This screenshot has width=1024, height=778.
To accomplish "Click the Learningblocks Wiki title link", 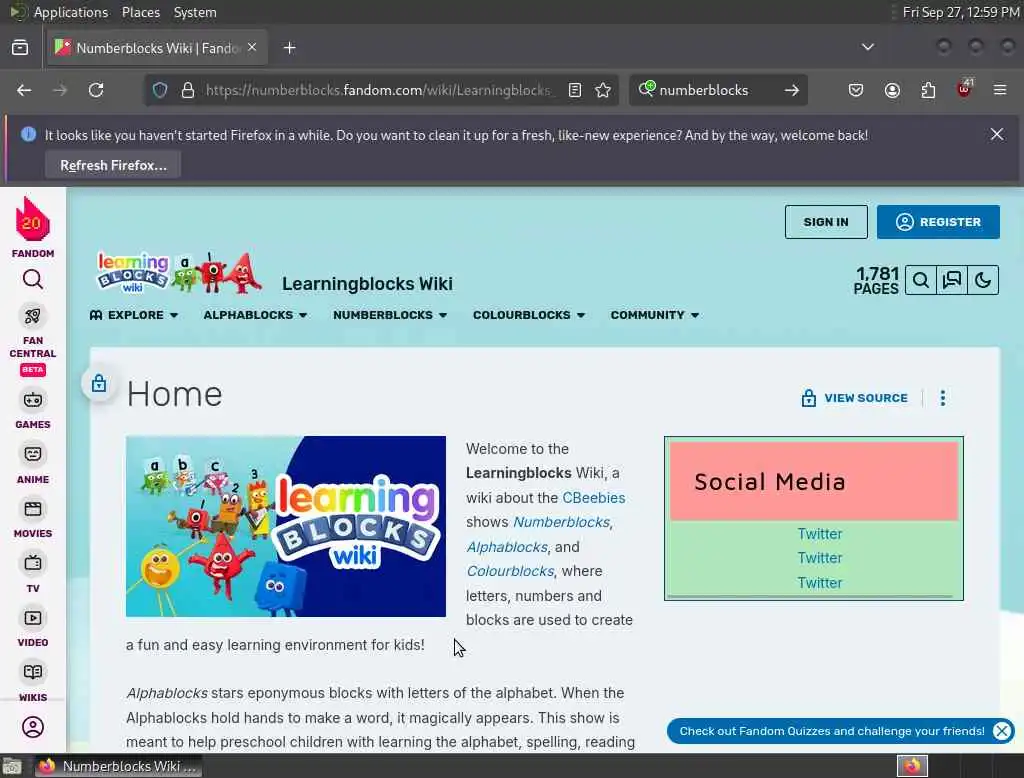I will click(367, 284).
